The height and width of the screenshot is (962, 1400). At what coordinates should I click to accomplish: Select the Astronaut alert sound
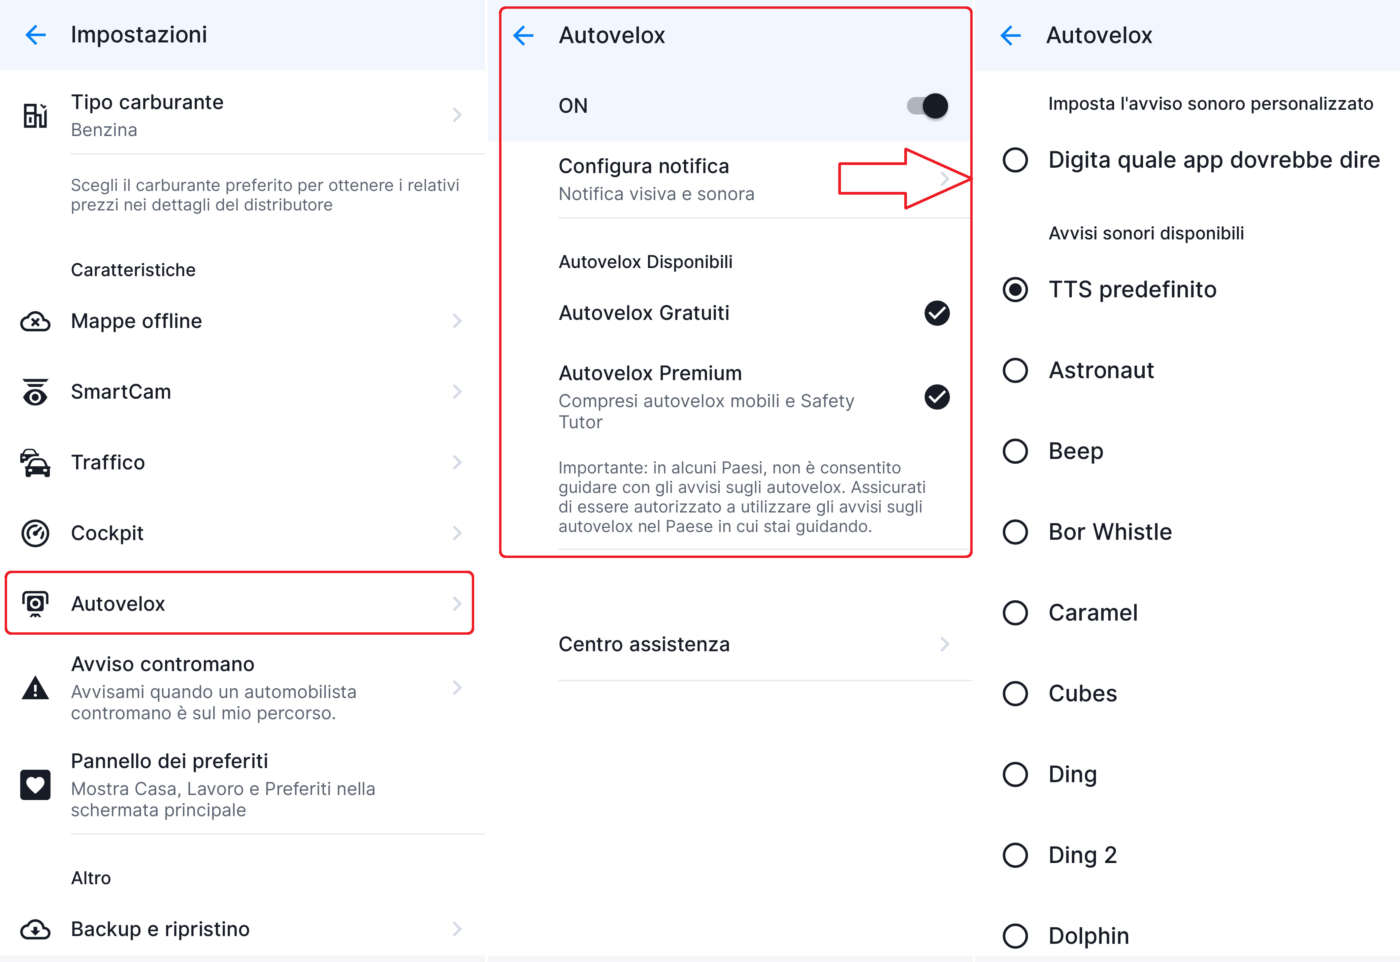click(1015, 371)
